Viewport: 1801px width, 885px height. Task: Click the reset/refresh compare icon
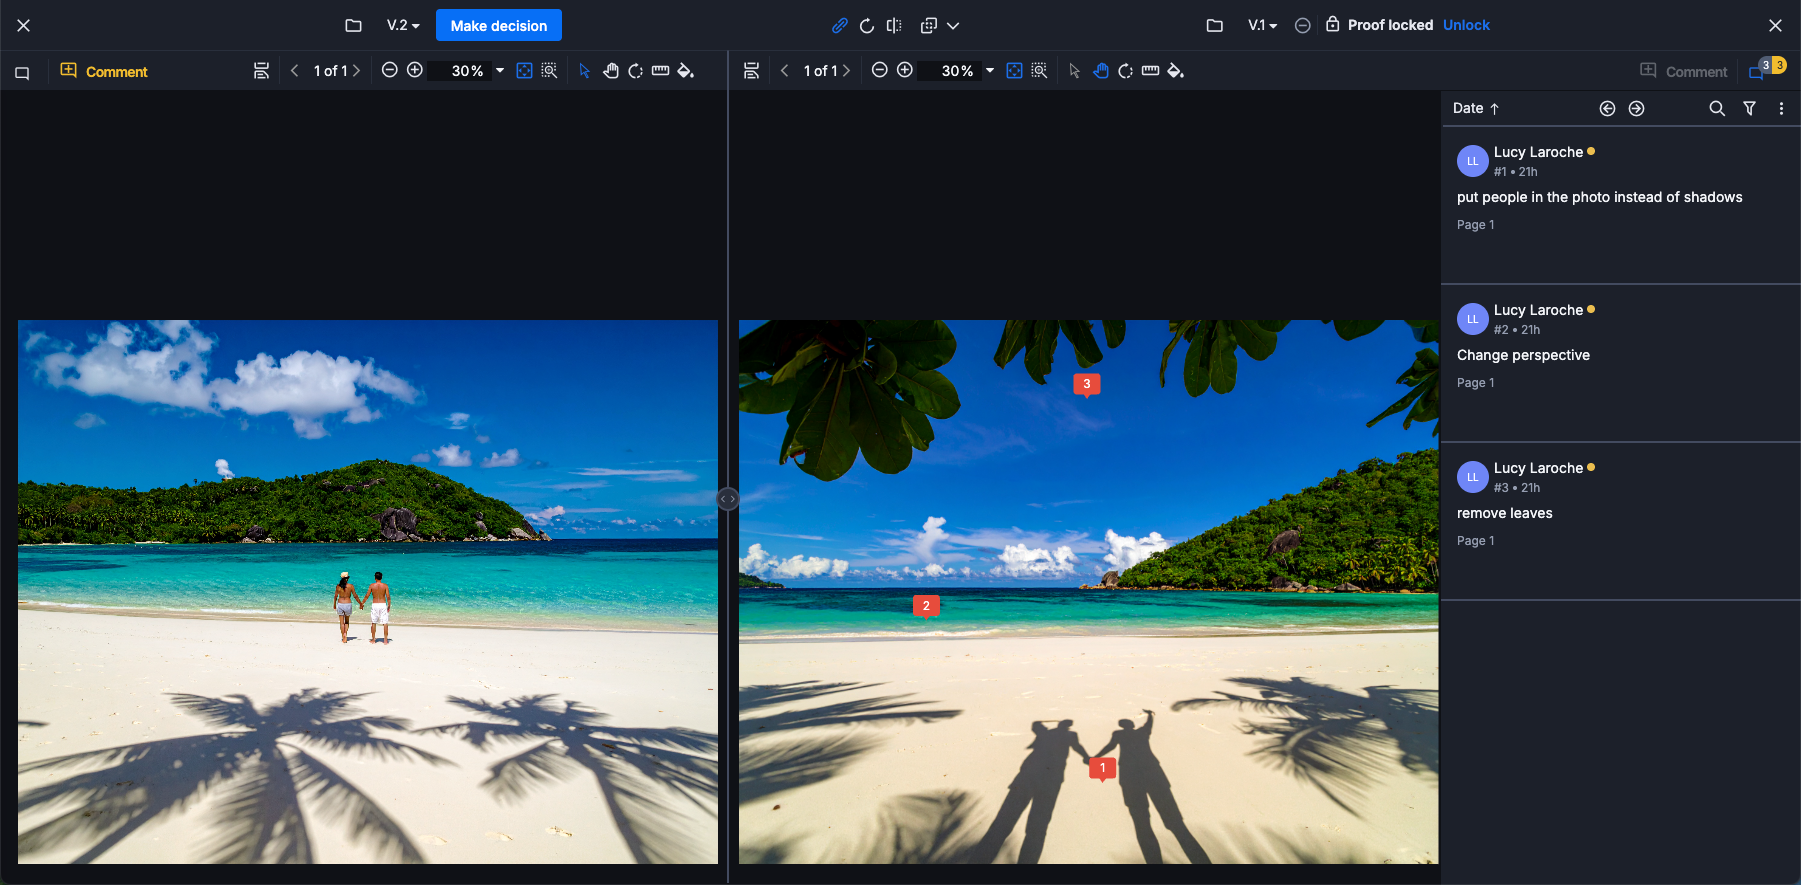867,25
